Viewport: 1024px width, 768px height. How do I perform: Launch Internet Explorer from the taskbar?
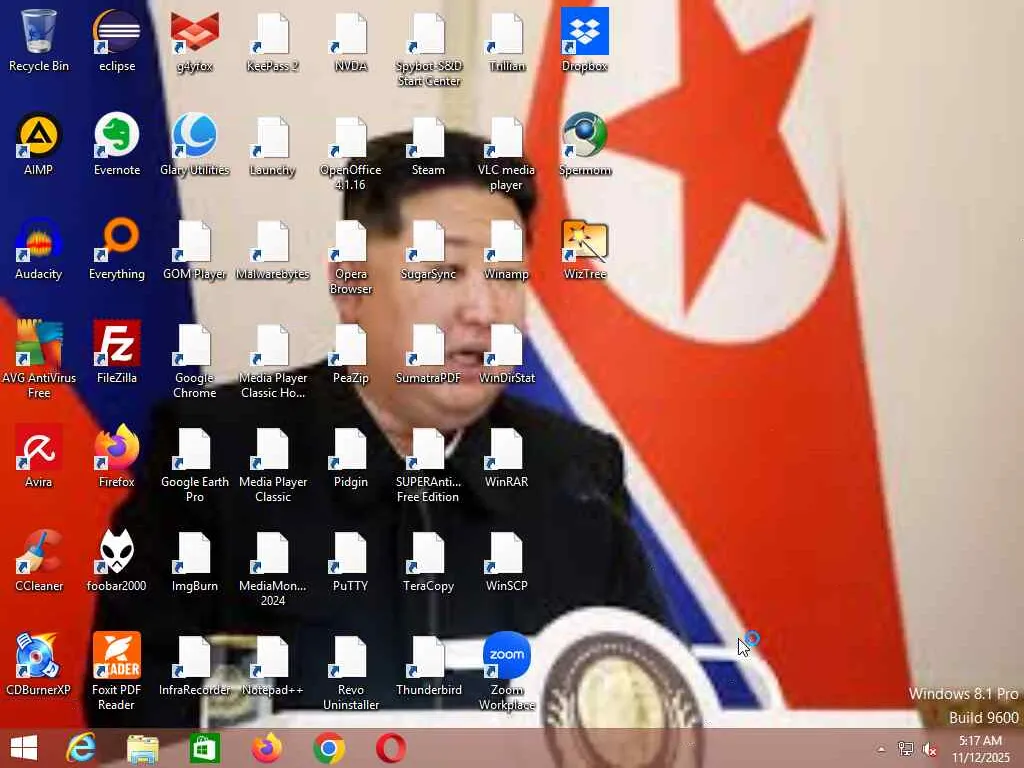(81, 748)
